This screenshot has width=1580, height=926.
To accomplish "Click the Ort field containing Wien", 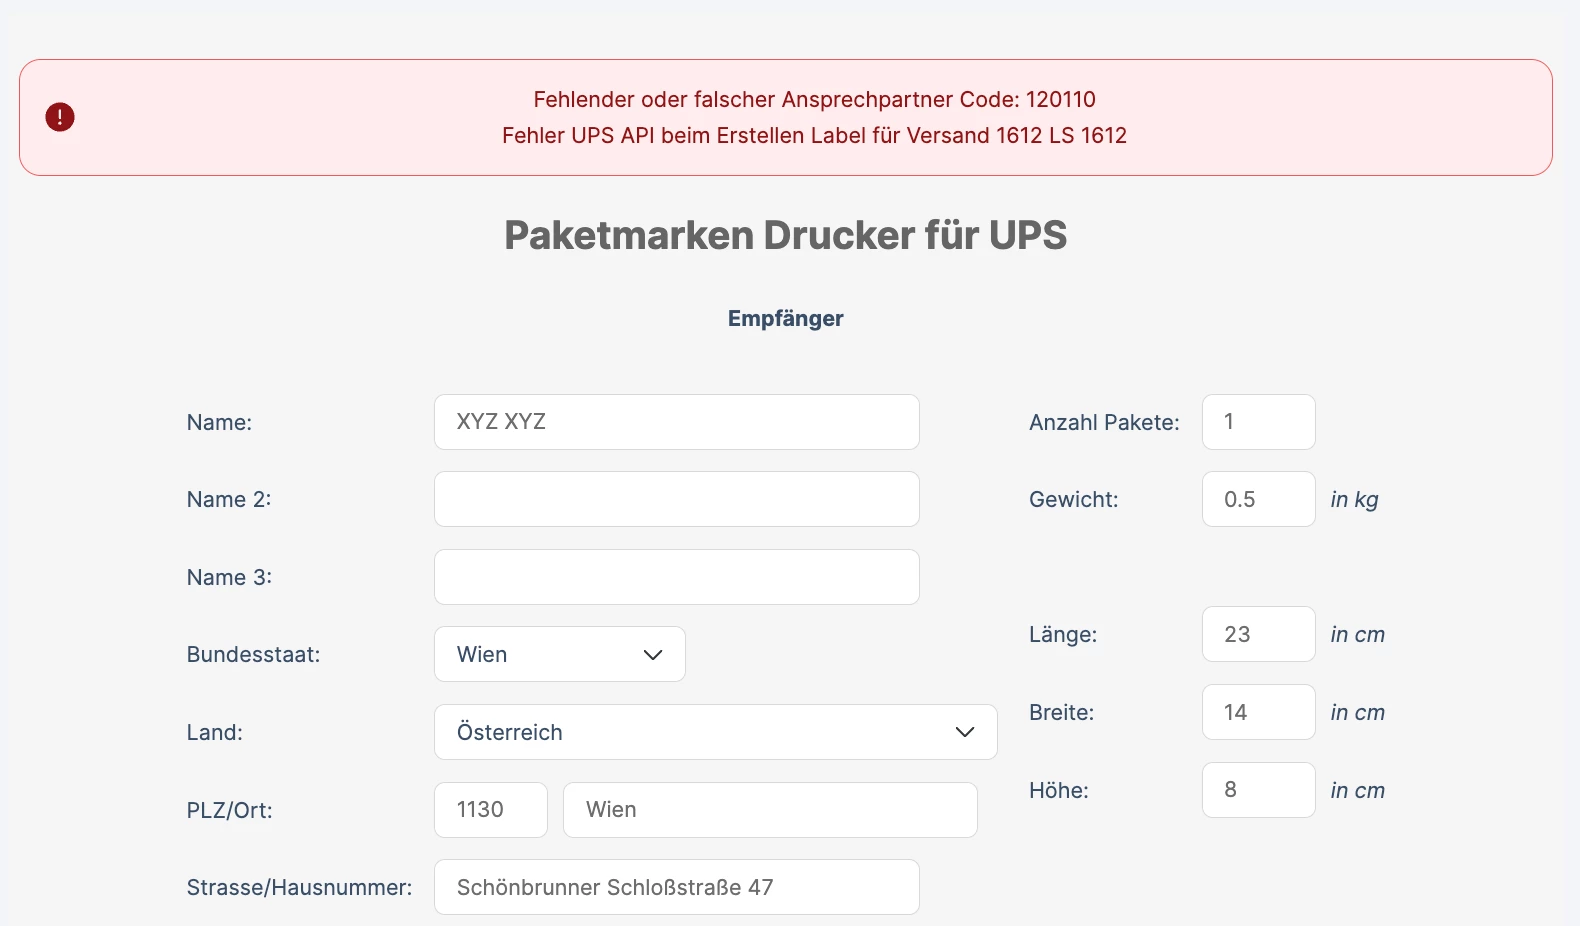I will pyautogui.click(x=770, y=810).
